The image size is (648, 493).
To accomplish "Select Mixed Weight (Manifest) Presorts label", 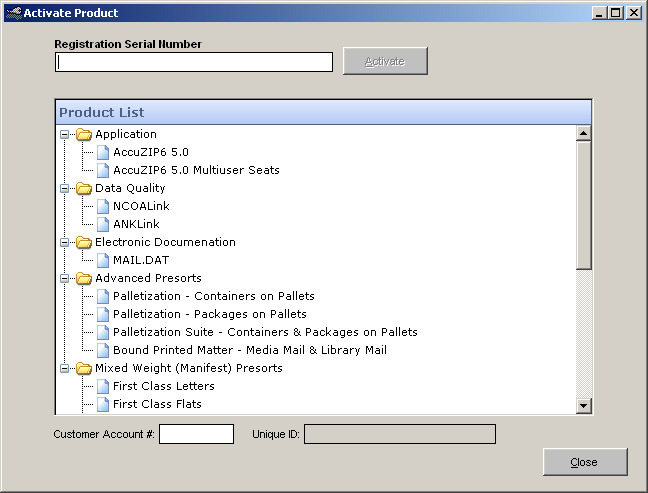I will (x=189, y=368).
